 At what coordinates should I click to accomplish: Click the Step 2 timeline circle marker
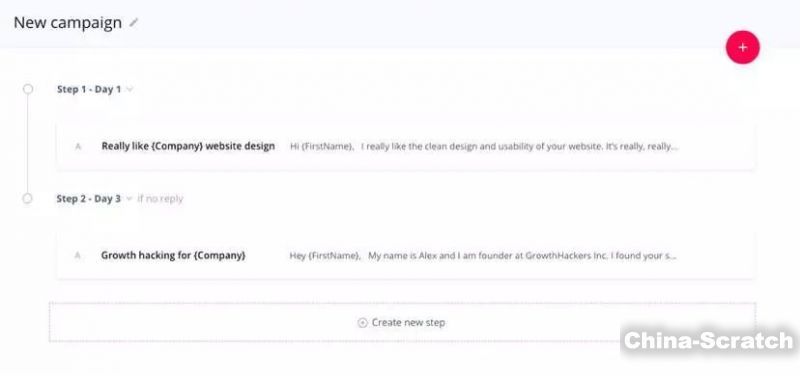[x=28, y=198]
